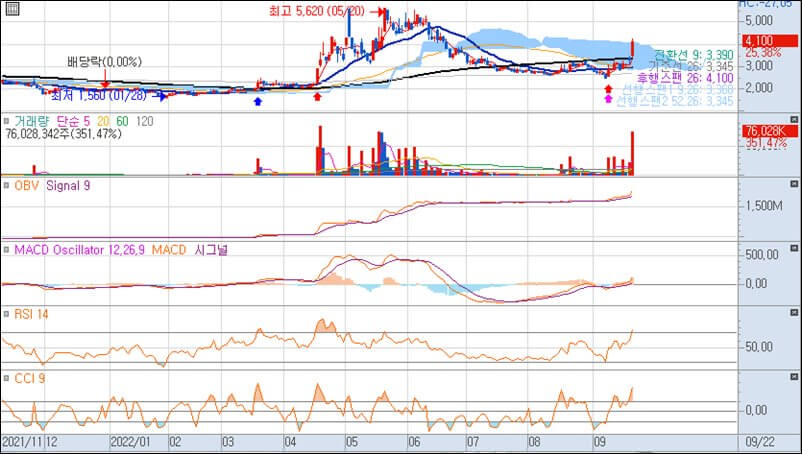Click the 500.00 MACD axis label
Image resolution: width=802 pixels, height=454 pixels.
tap(762, 255)
